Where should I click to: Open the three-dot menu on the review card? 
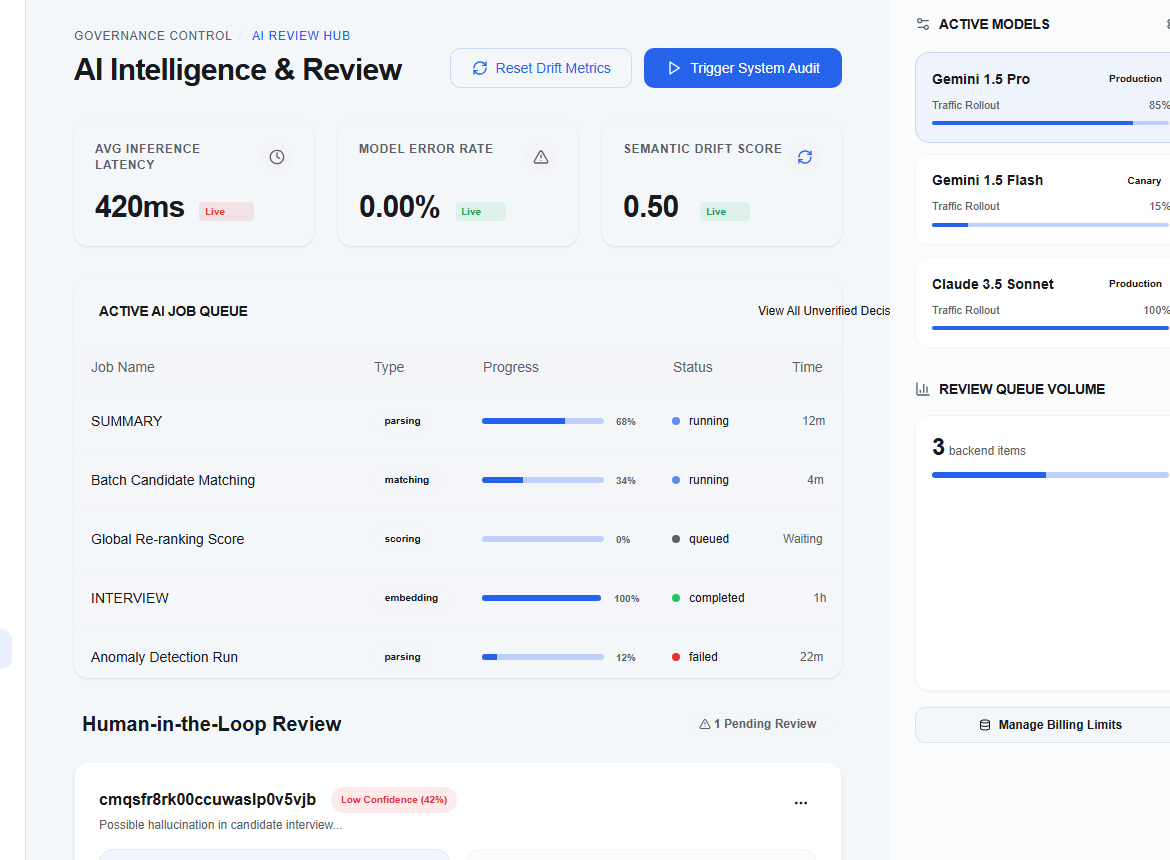[x=801, y=803]
